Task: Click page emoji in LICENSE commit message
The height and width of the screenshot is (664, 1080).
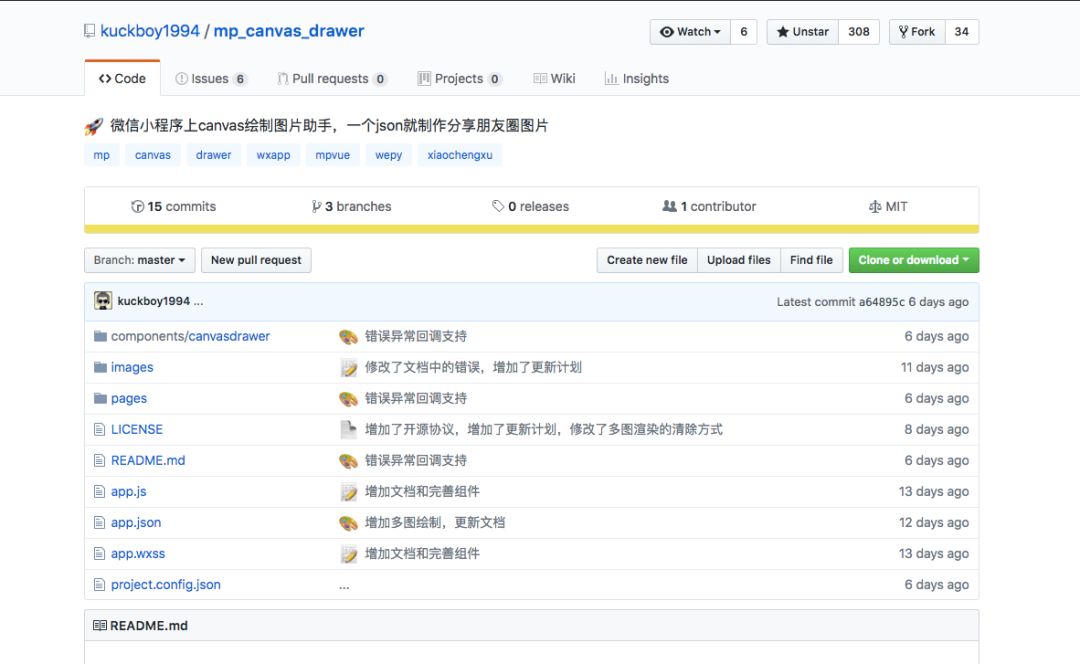Action: [x=349, y=430]
